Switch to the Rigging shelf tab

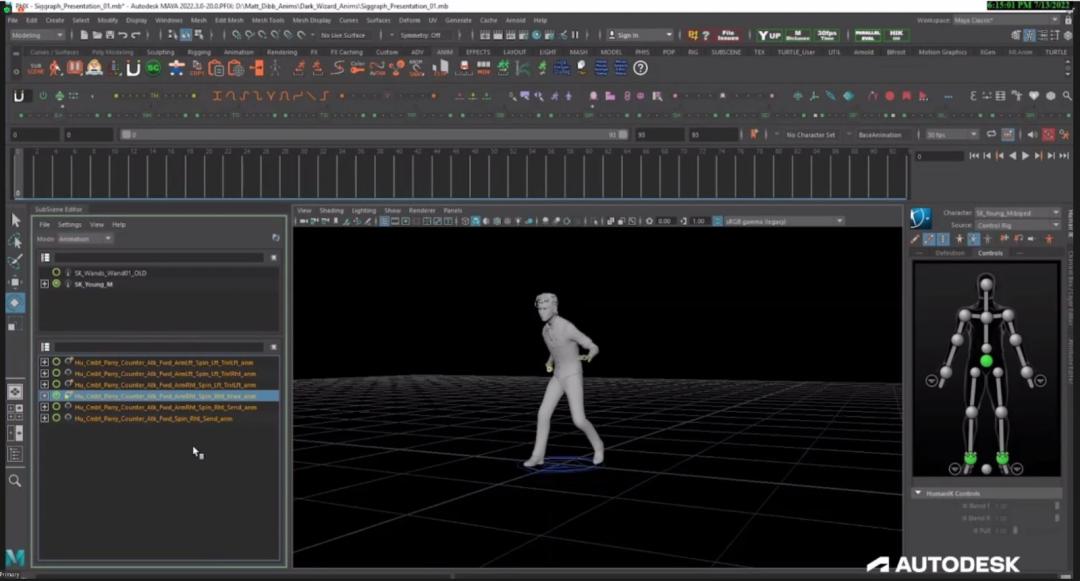[x=198, y=52]
